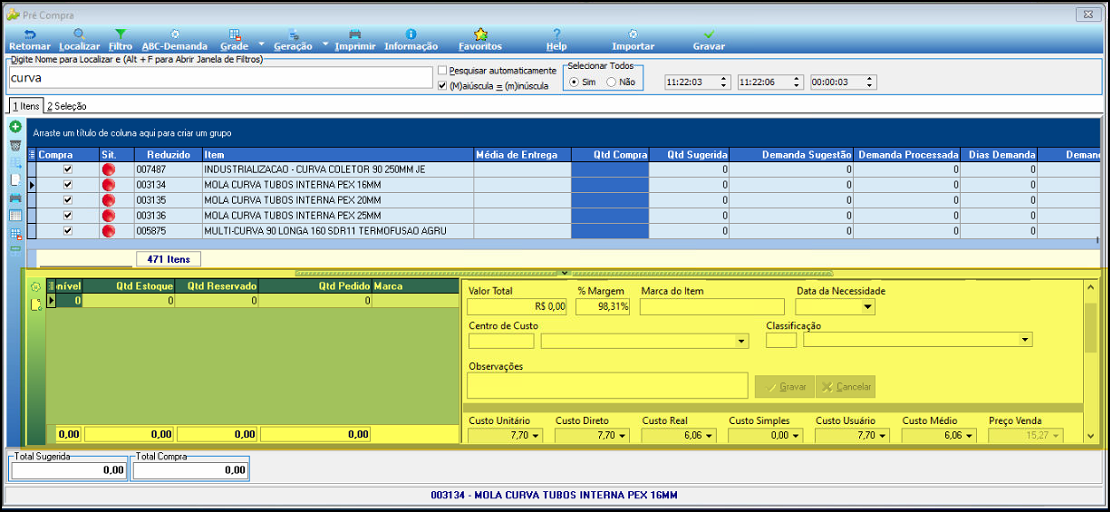Uncheck Compra for item 003136

coord(68,215)
